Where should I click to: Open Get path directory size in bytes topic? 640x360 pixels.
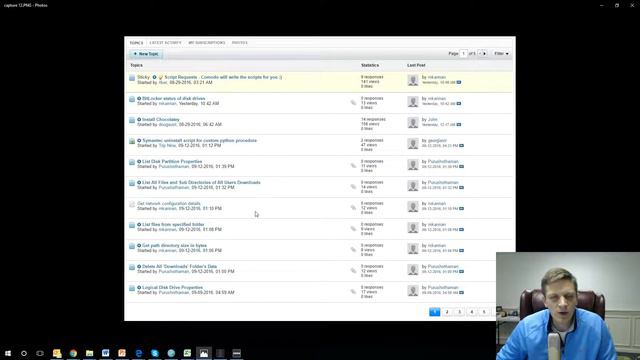(x=174, y=245)
